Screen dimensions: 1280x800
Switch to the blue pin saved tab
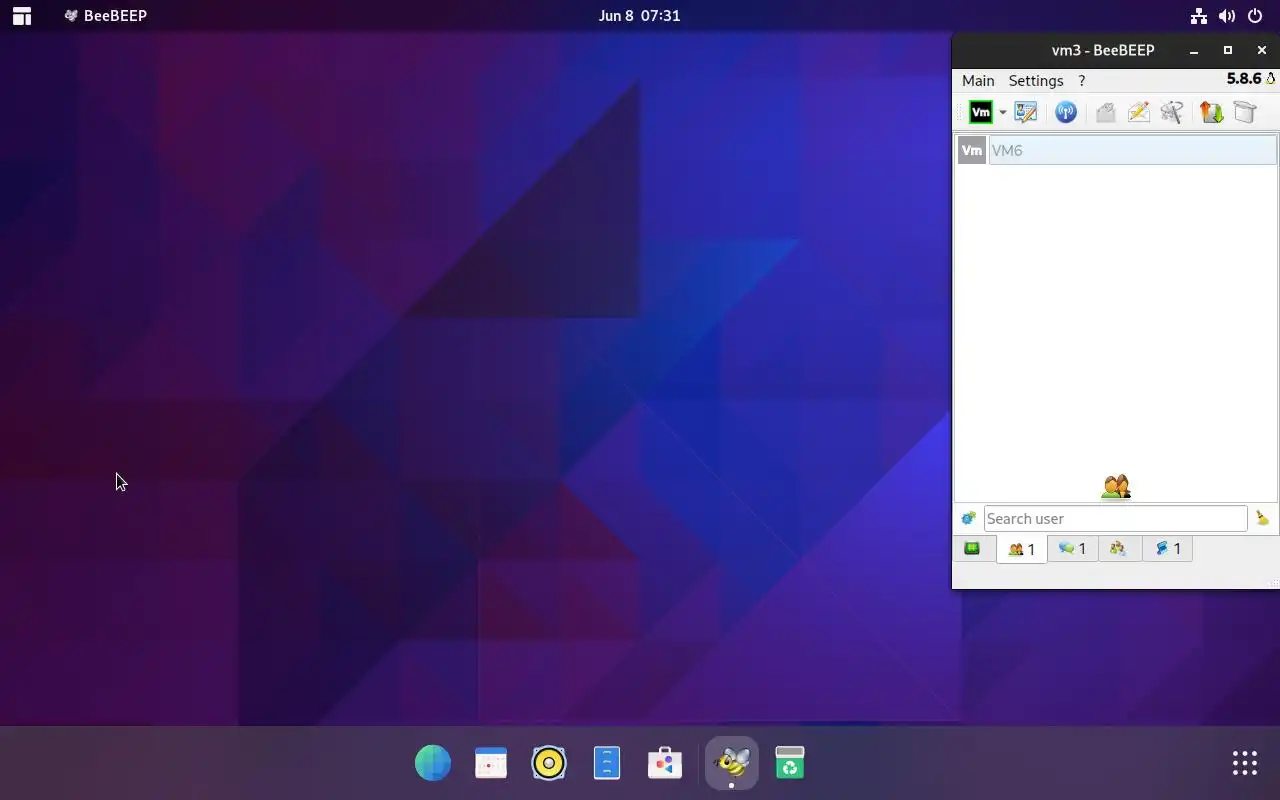tap(1168, 548)
